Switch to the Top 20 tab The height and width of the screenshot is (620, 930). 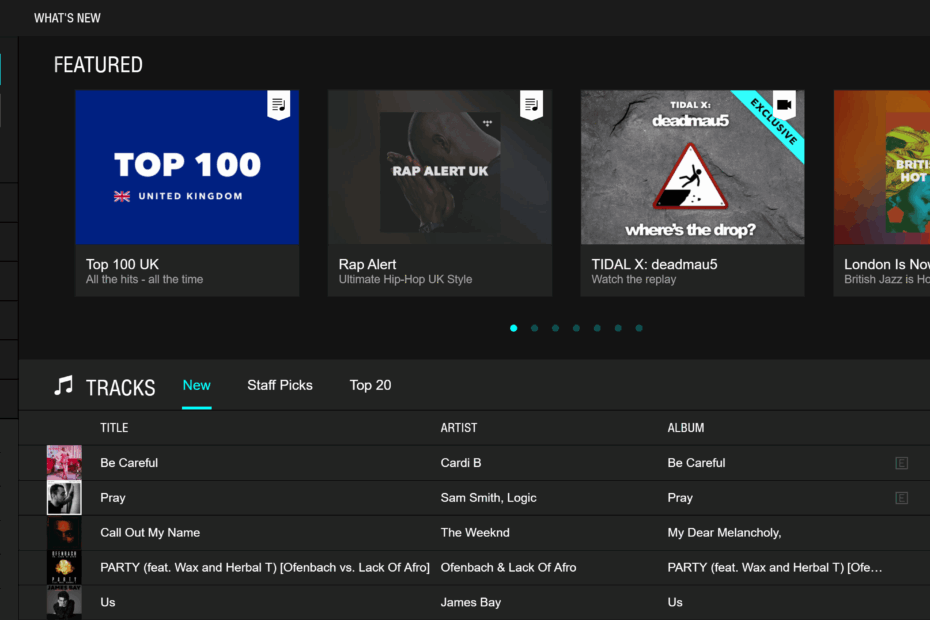click(x=371, y=385)
